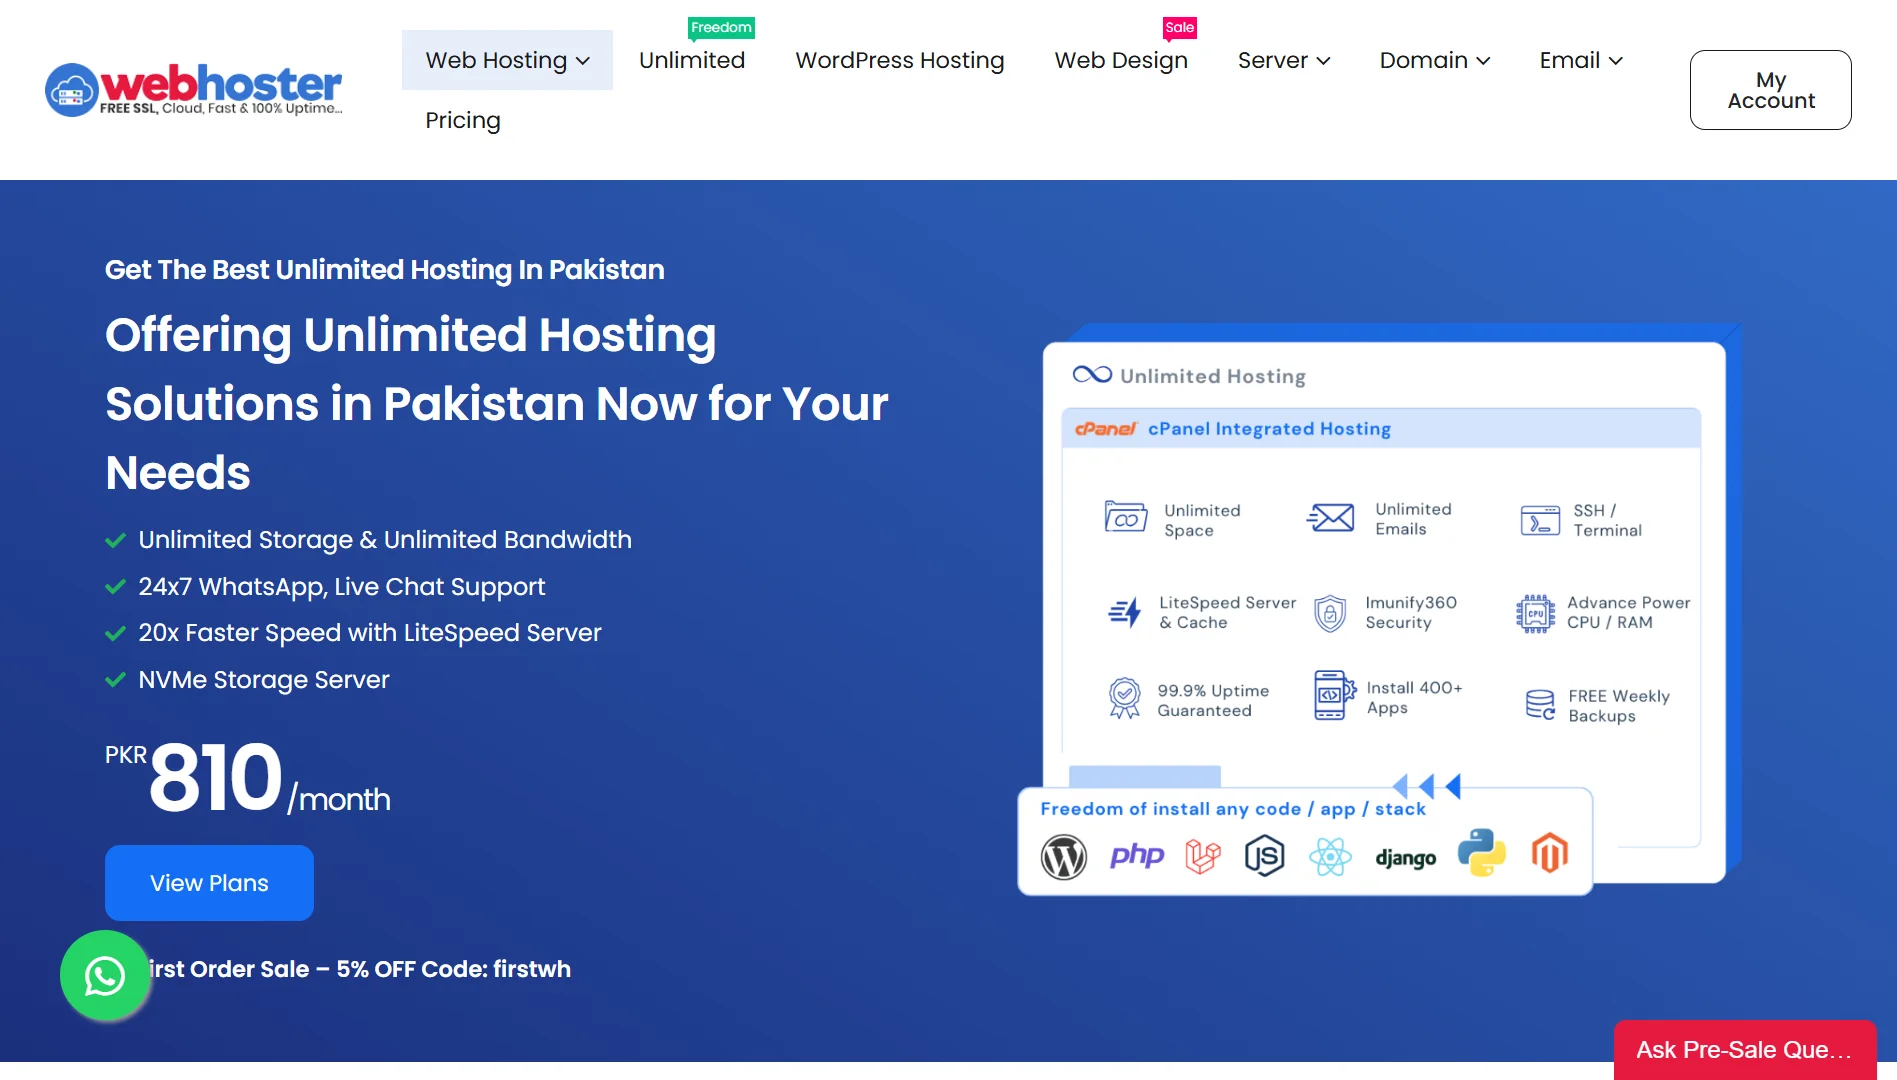The width and height of the screenshot is (1897, 1080).
Task: Open the Unlimited nav item
Action: point(692,60)
